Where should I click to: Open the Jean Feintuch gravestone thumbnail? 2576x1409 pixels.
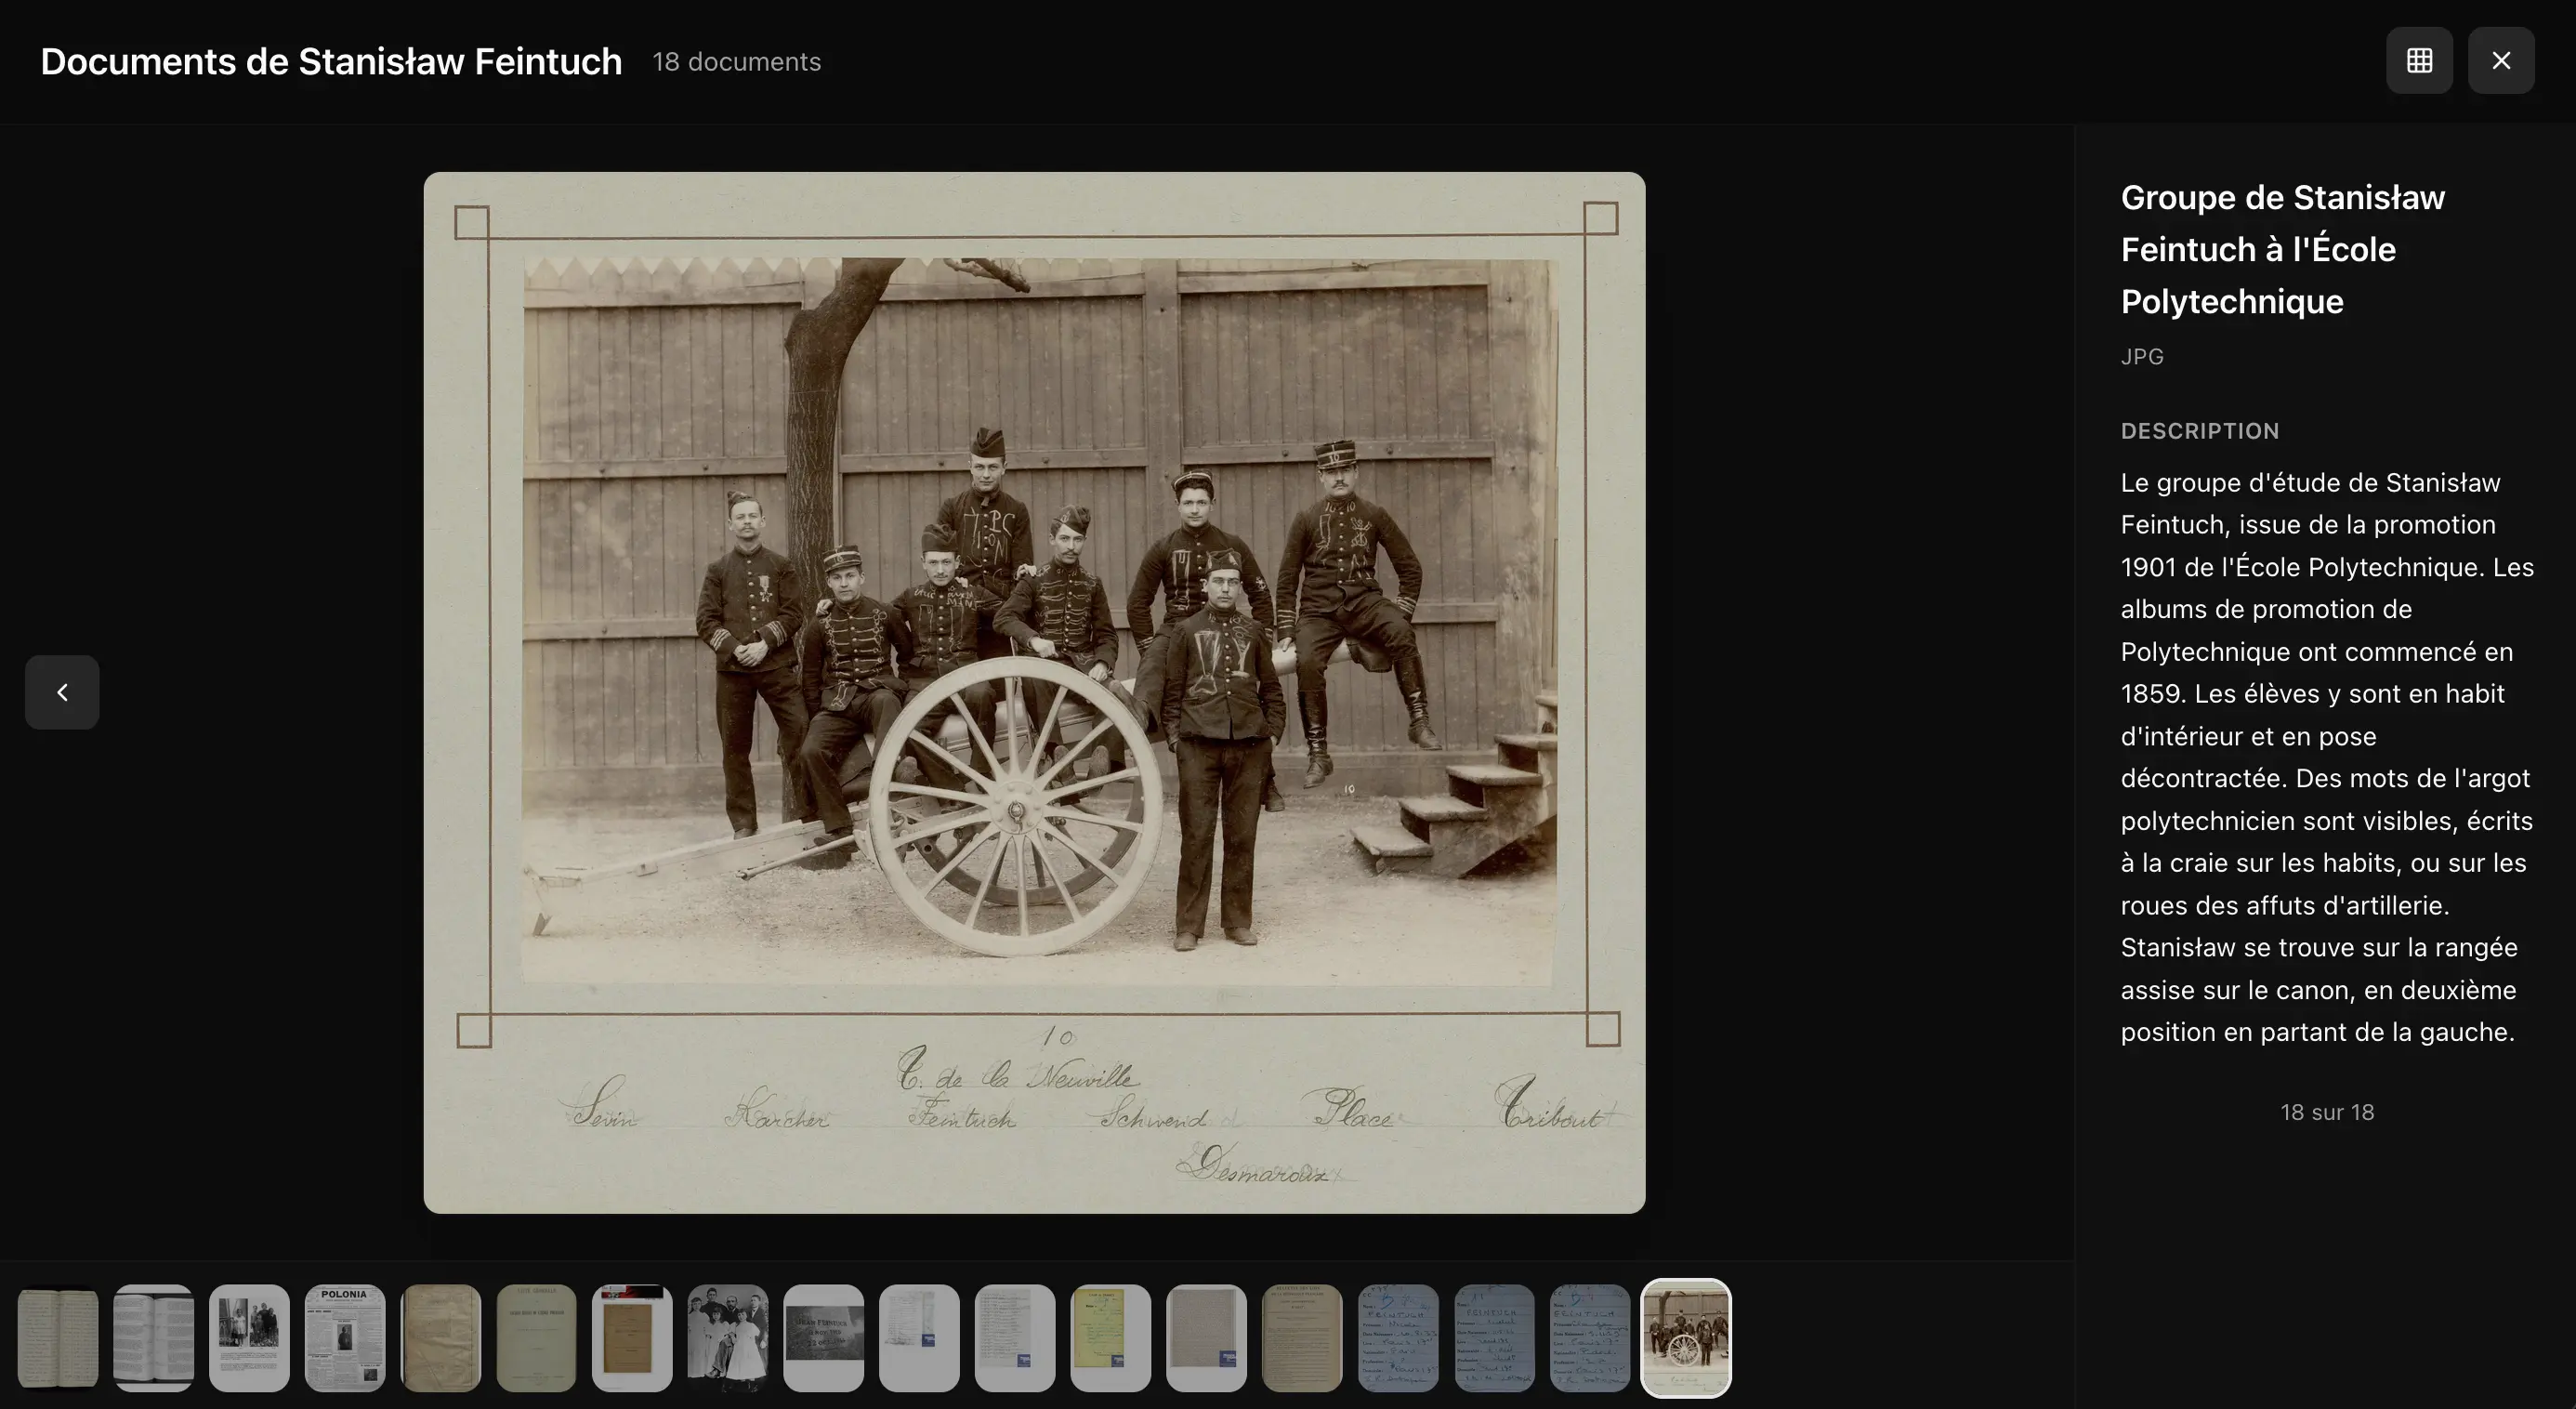point(823,1337)
